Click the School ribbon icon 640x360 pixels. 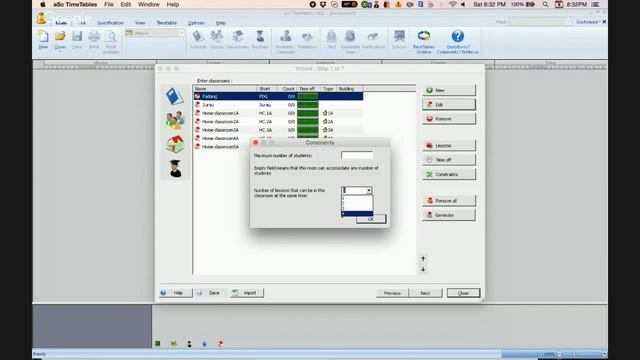point(399,39)
